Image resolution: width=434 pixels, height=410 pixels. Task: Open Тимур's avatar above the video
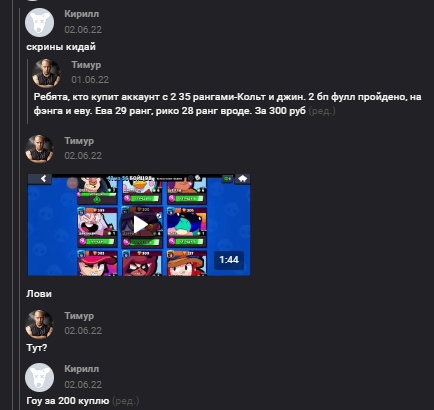pyautogui.click(x=39, y=149)
